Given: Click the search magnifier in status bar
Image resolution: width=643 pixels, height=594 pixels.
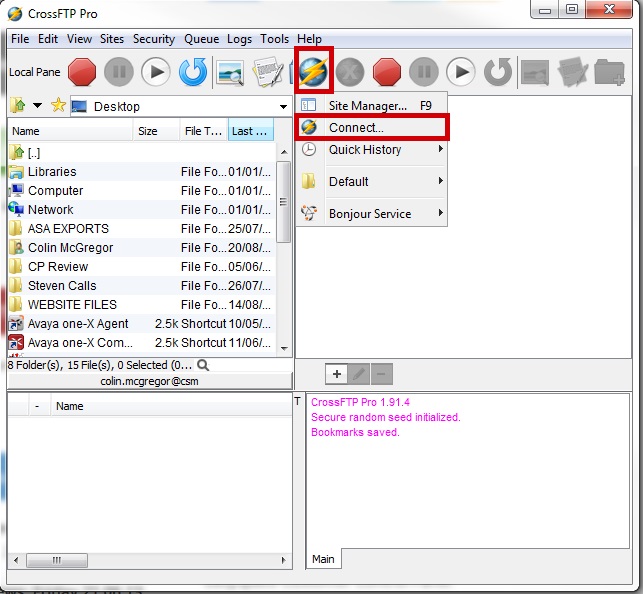Looking at the screenshot, I should pos(203,365).
